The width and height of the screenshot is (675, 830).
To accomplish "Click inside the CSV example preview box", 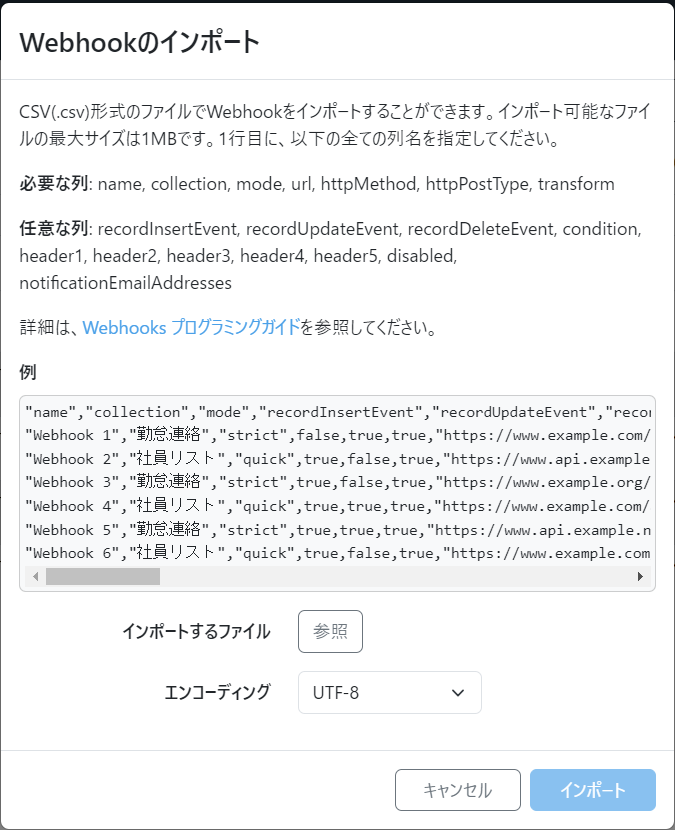I will tap(335, 482).
